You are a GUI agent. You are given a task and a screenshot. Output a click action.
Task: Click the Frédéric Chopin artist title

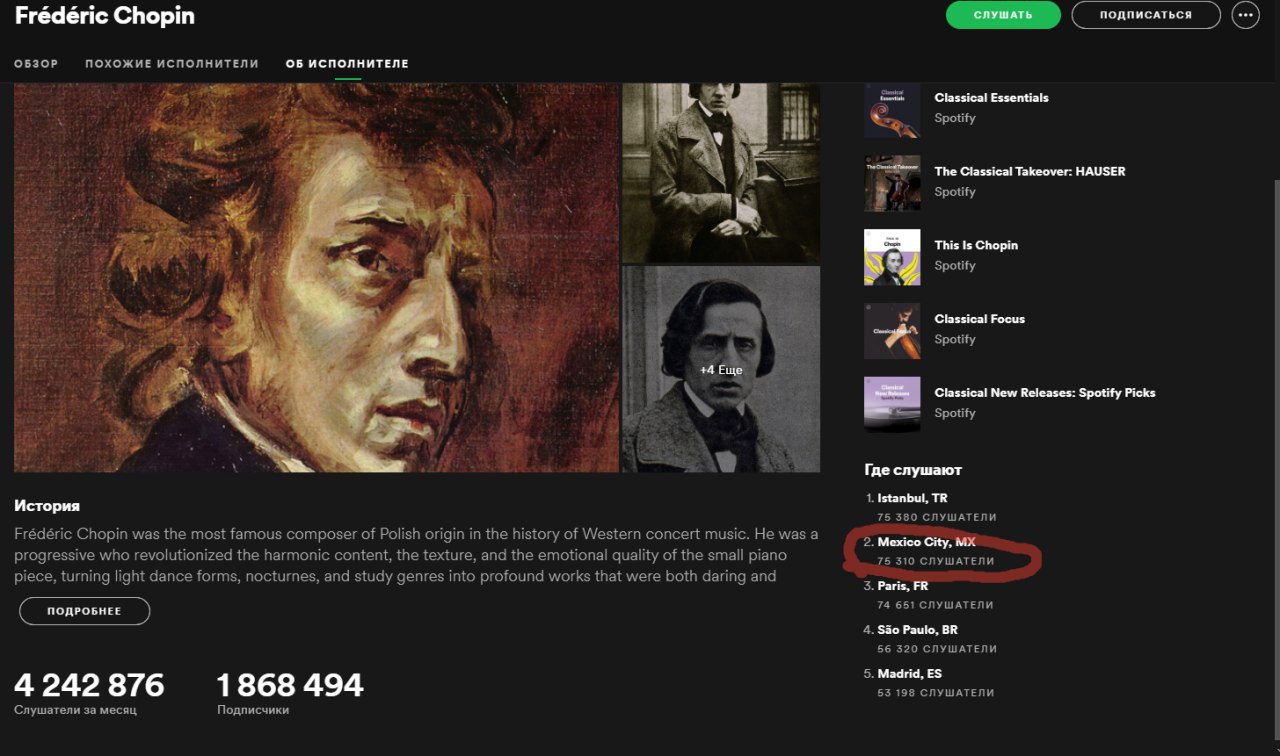105,17
